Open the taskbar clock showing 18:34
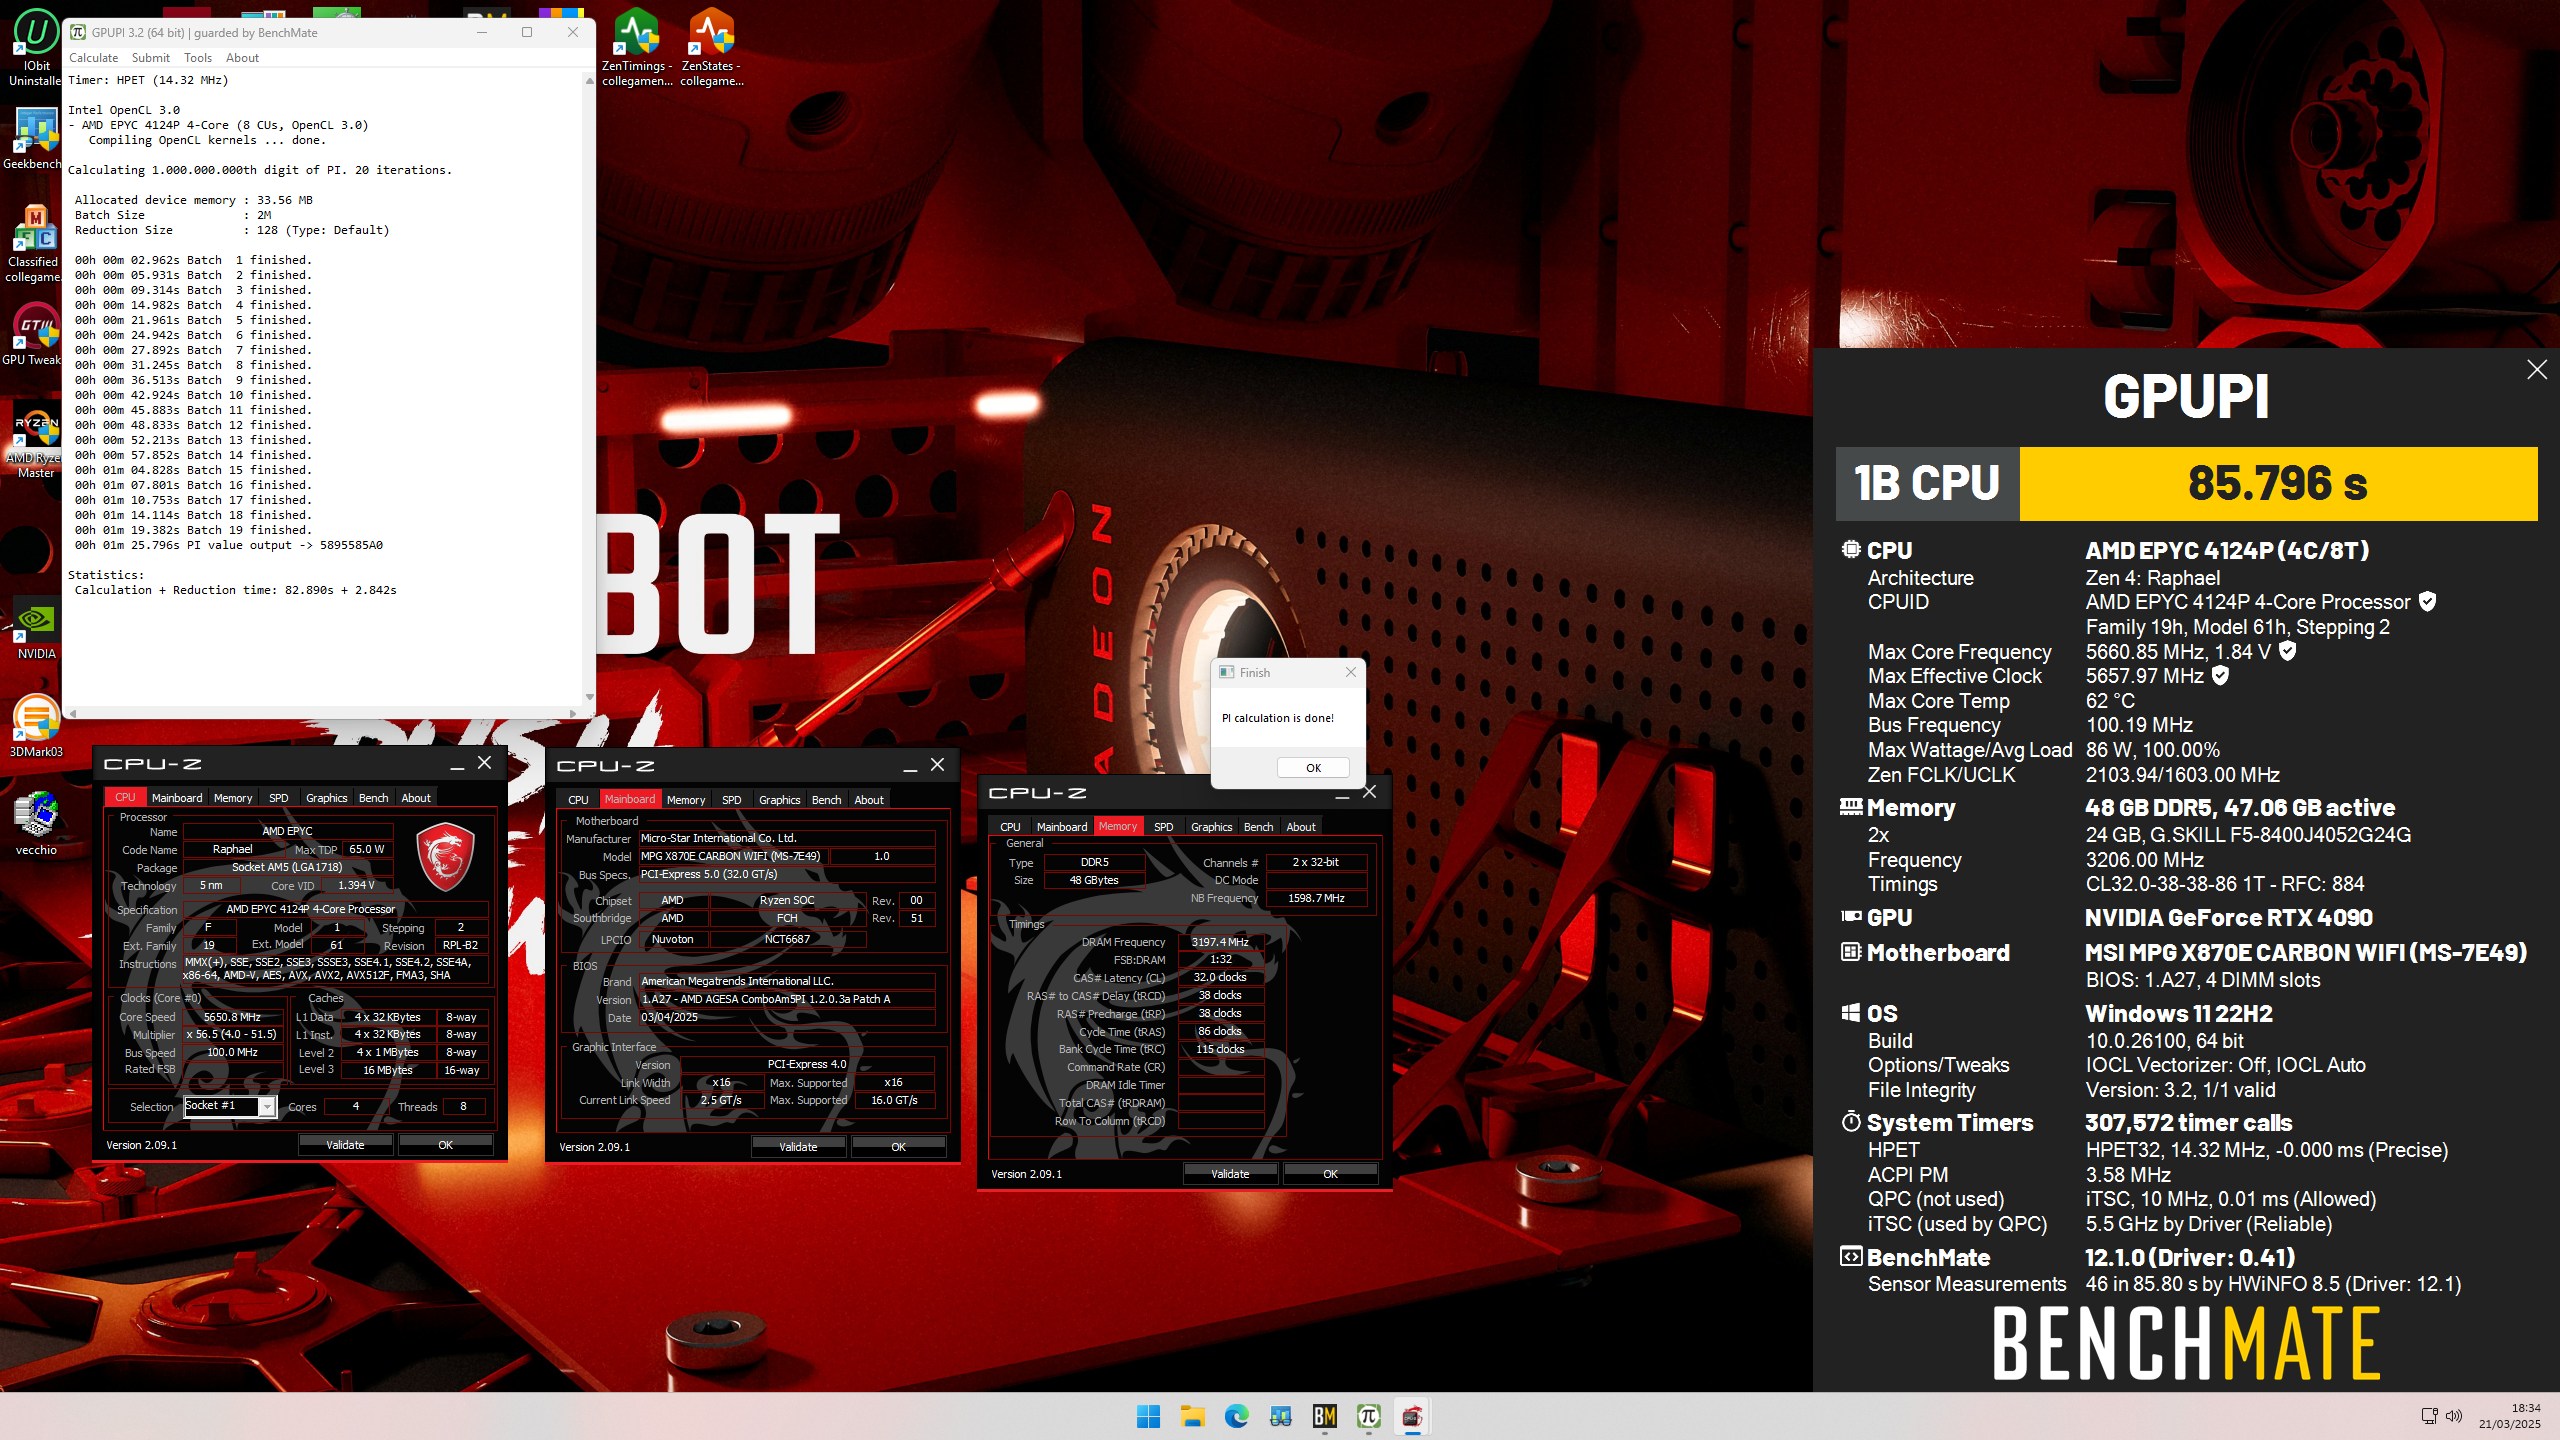The height and width of the screenshot is (1440, 2560). click(x=2510, y=1416)
